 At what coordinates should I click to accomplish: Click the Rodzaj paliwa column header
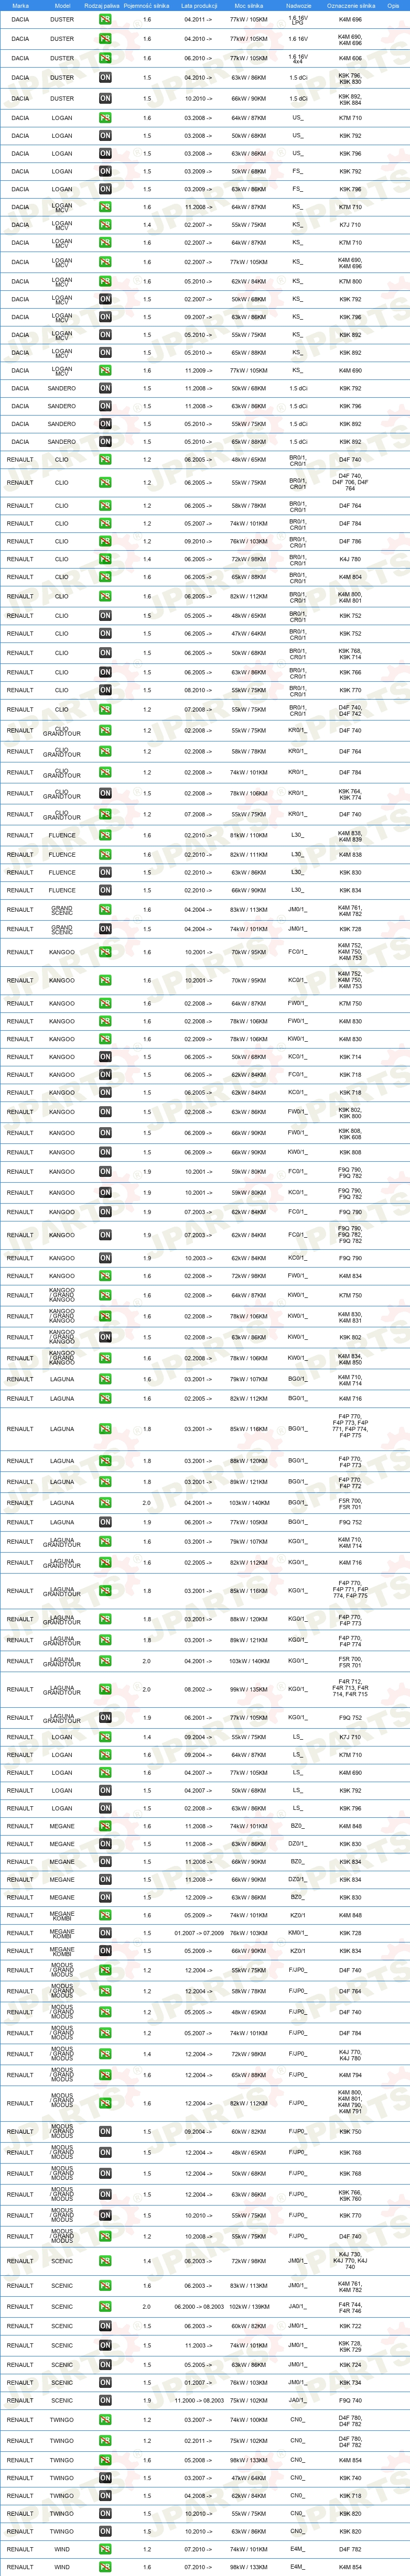click(x=102, y=5)
